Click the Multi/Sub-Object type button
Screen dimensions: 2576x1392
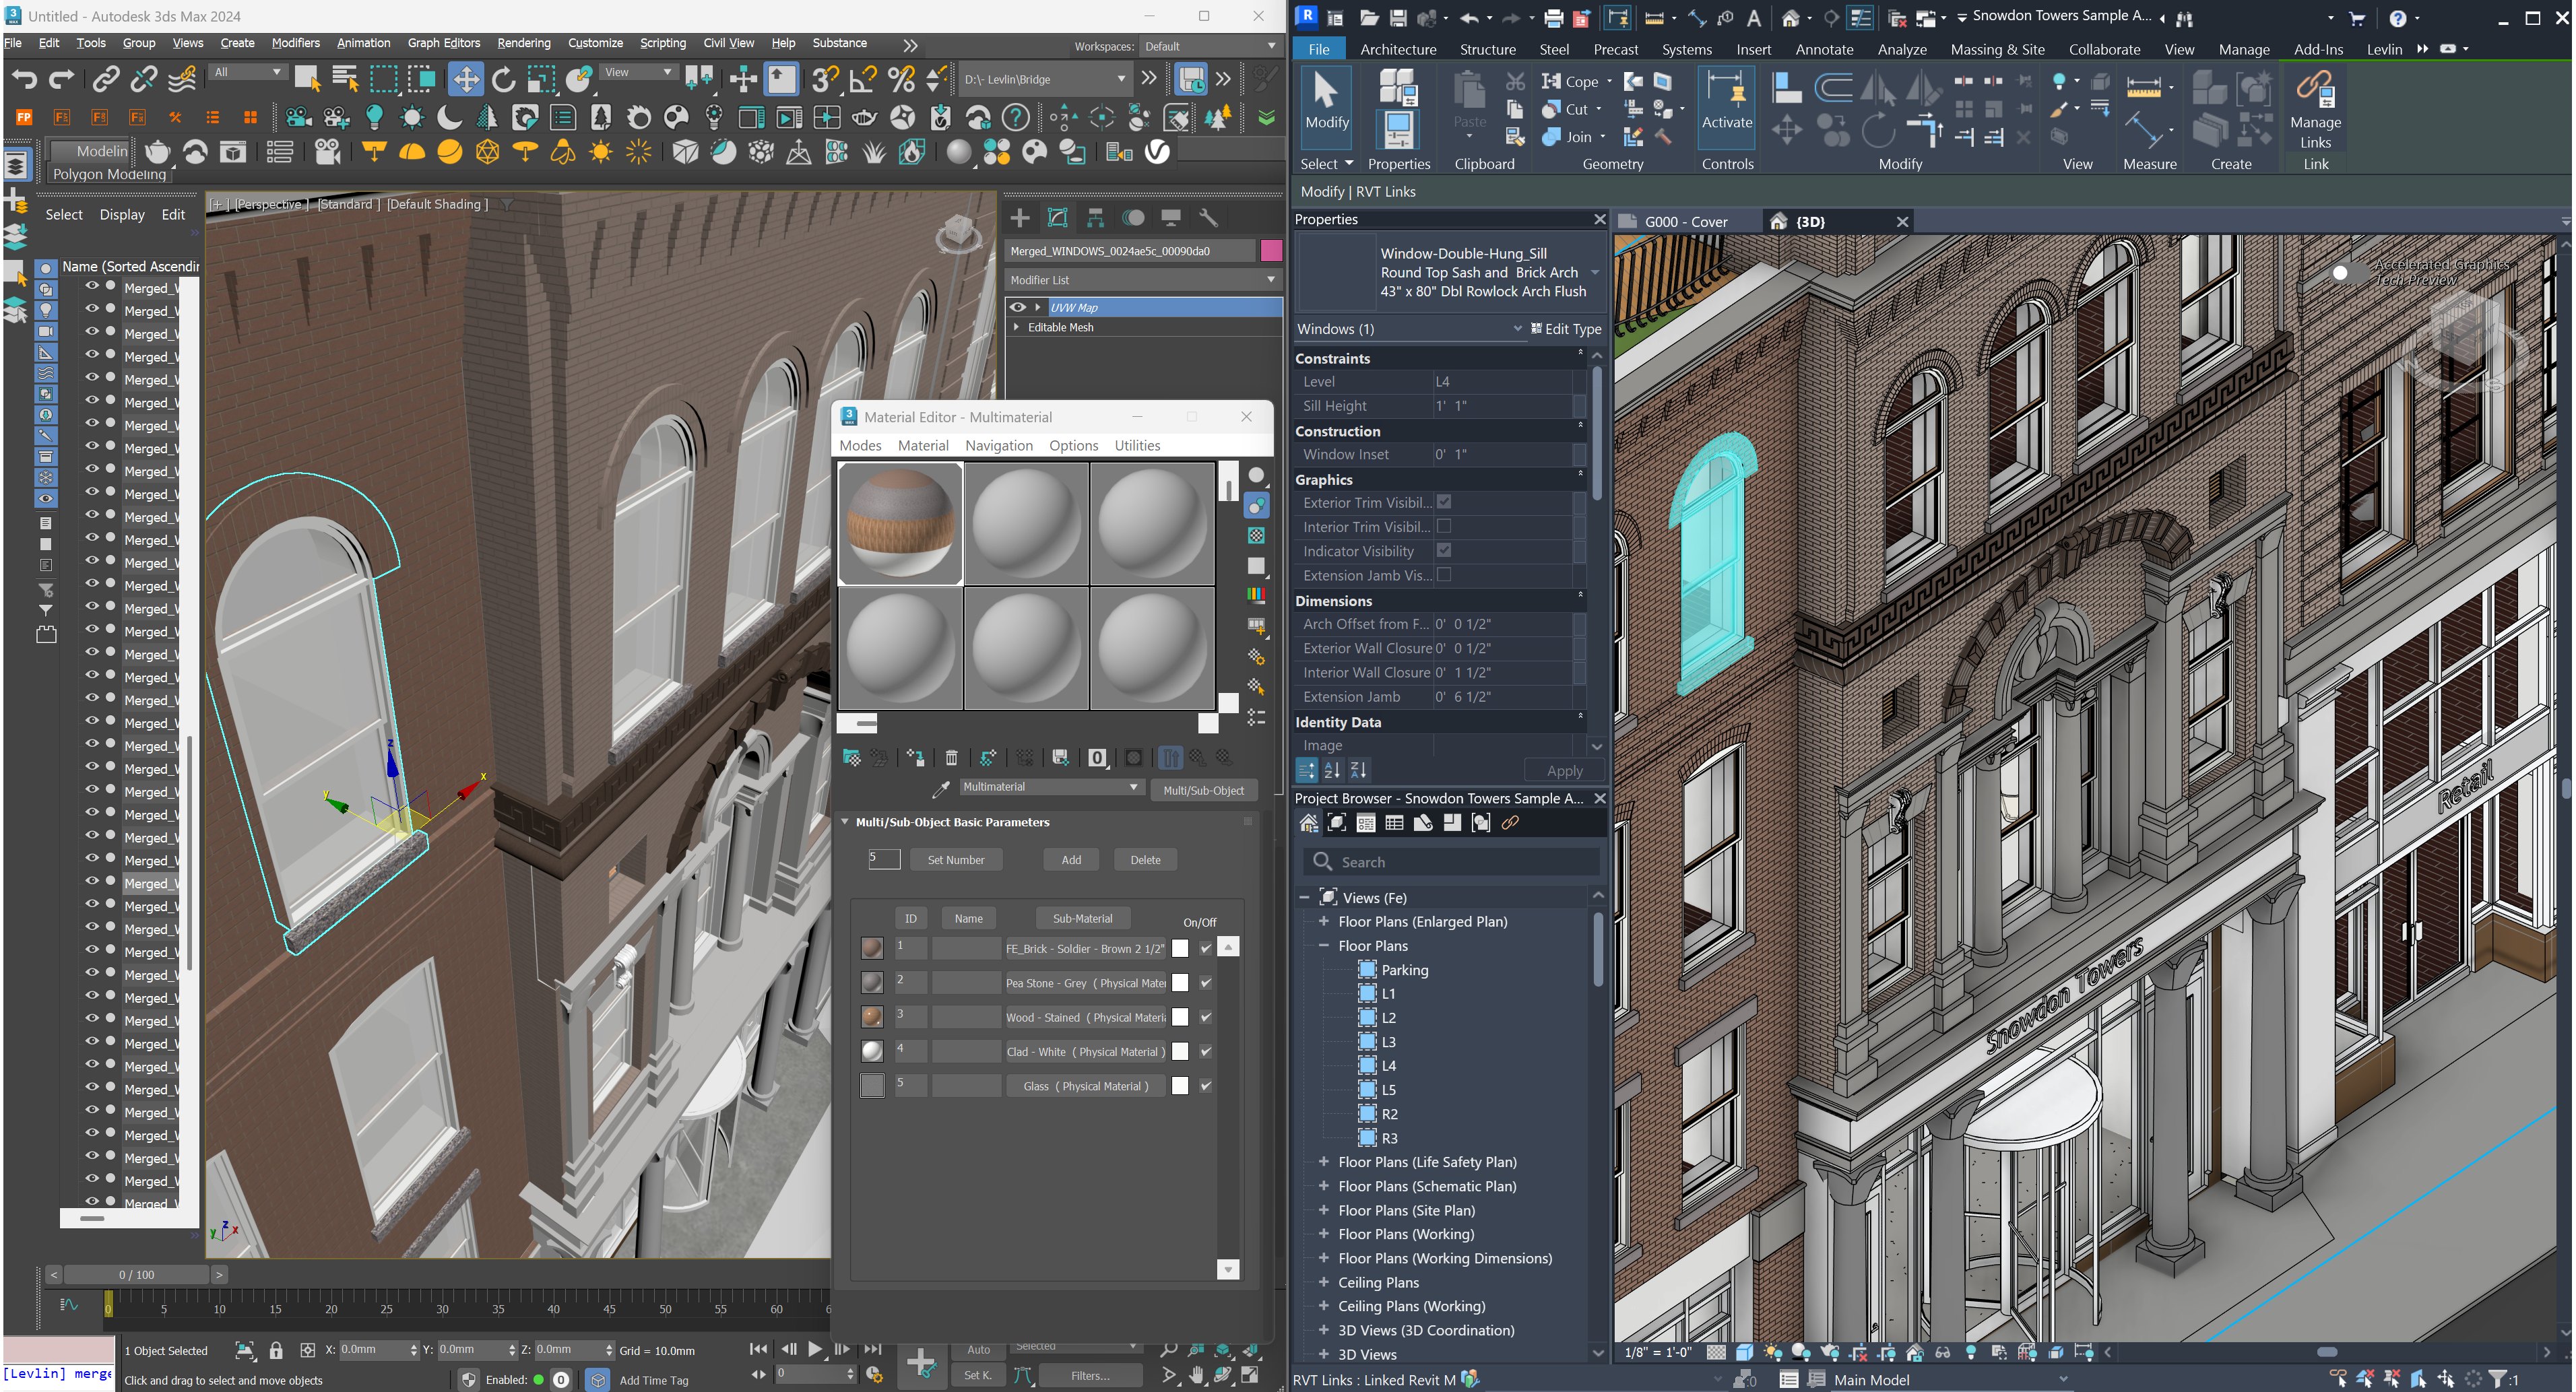pyautogui.click(x=1203, y=790)
